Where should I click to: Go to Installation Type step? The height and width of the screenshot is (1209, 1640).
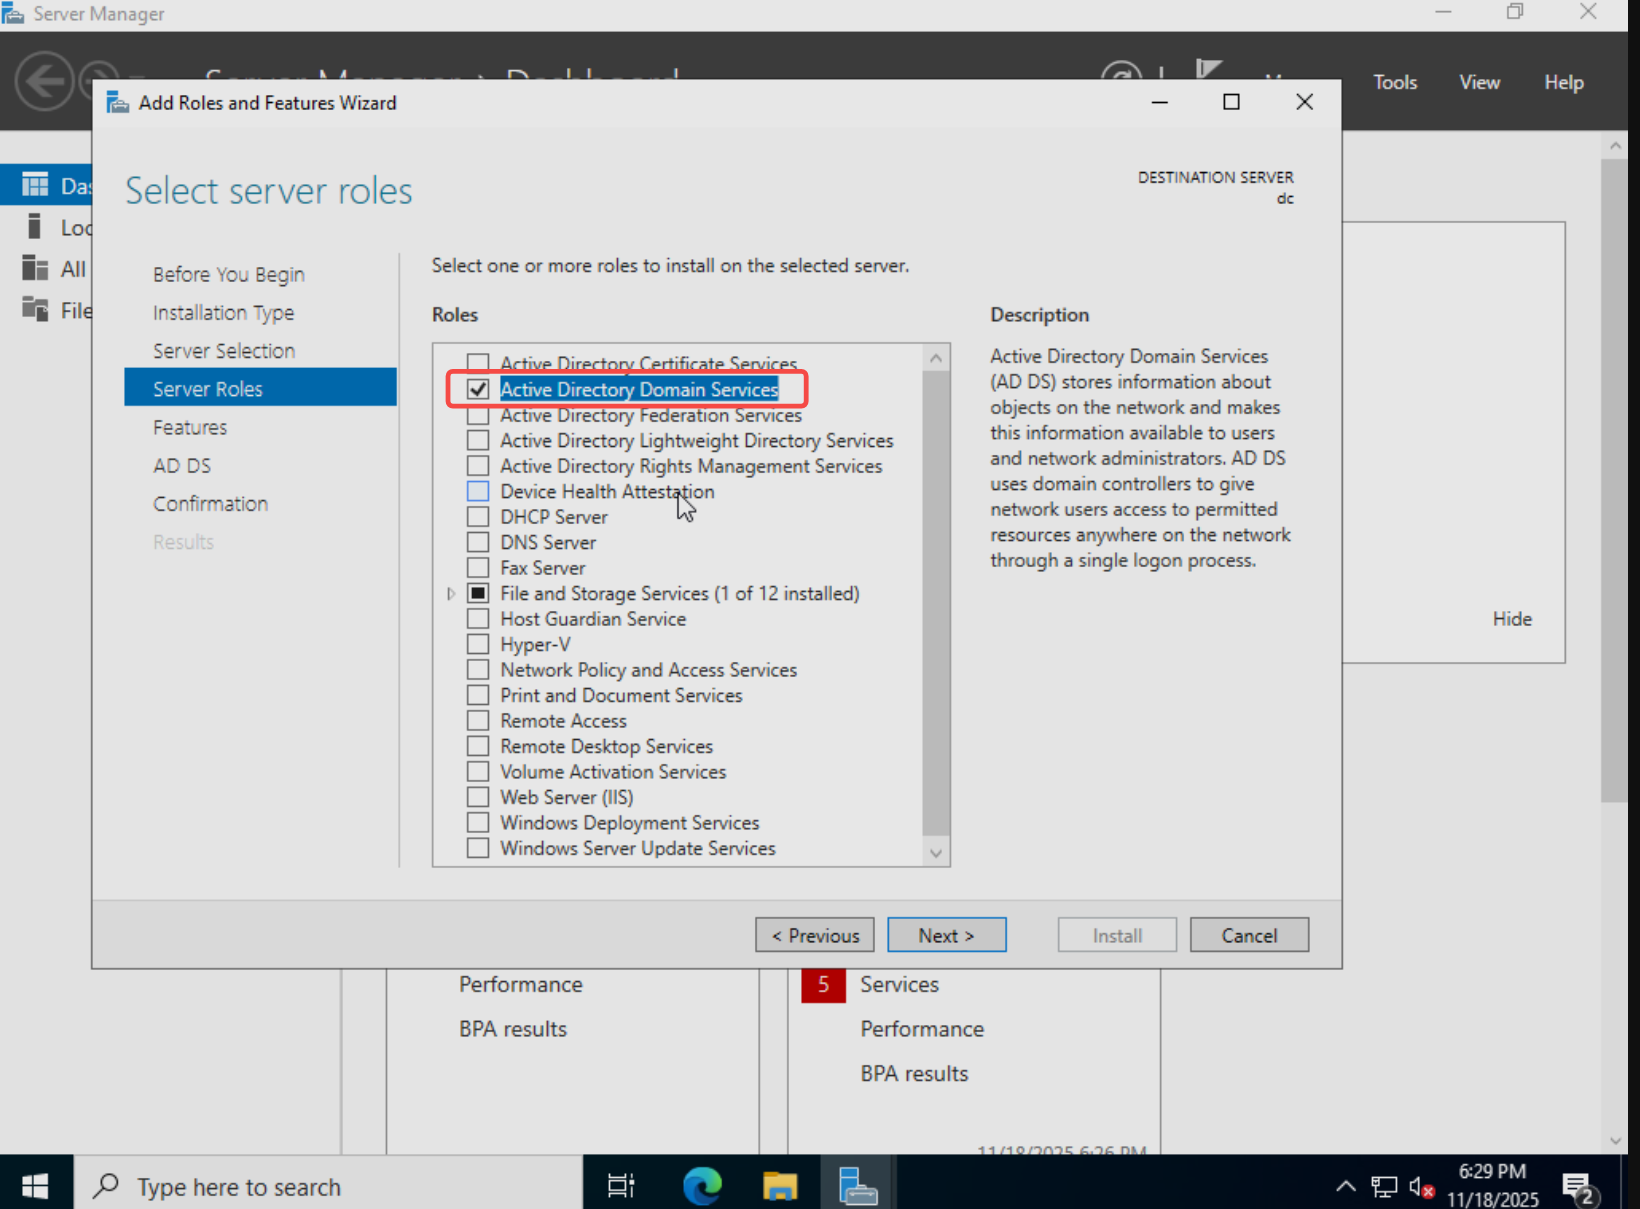click(x=223, y=312)
